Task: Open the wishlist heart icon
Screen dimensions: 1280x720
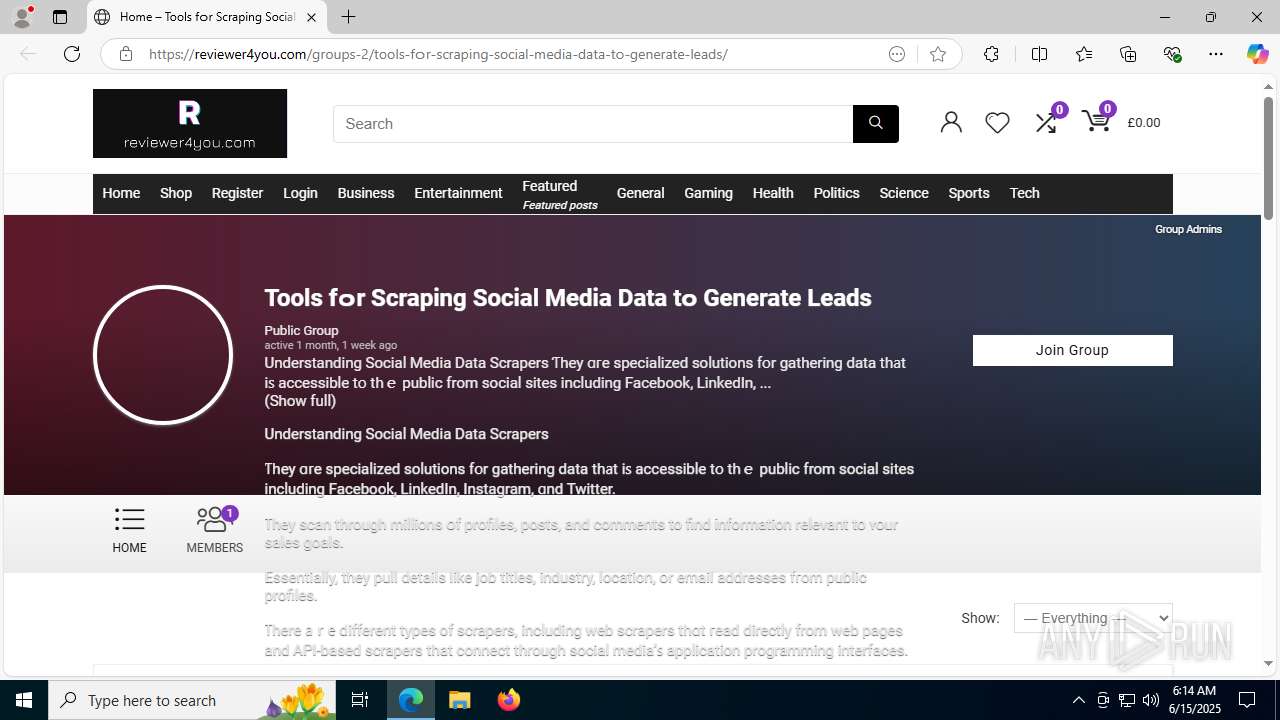Action: point(997,122)
